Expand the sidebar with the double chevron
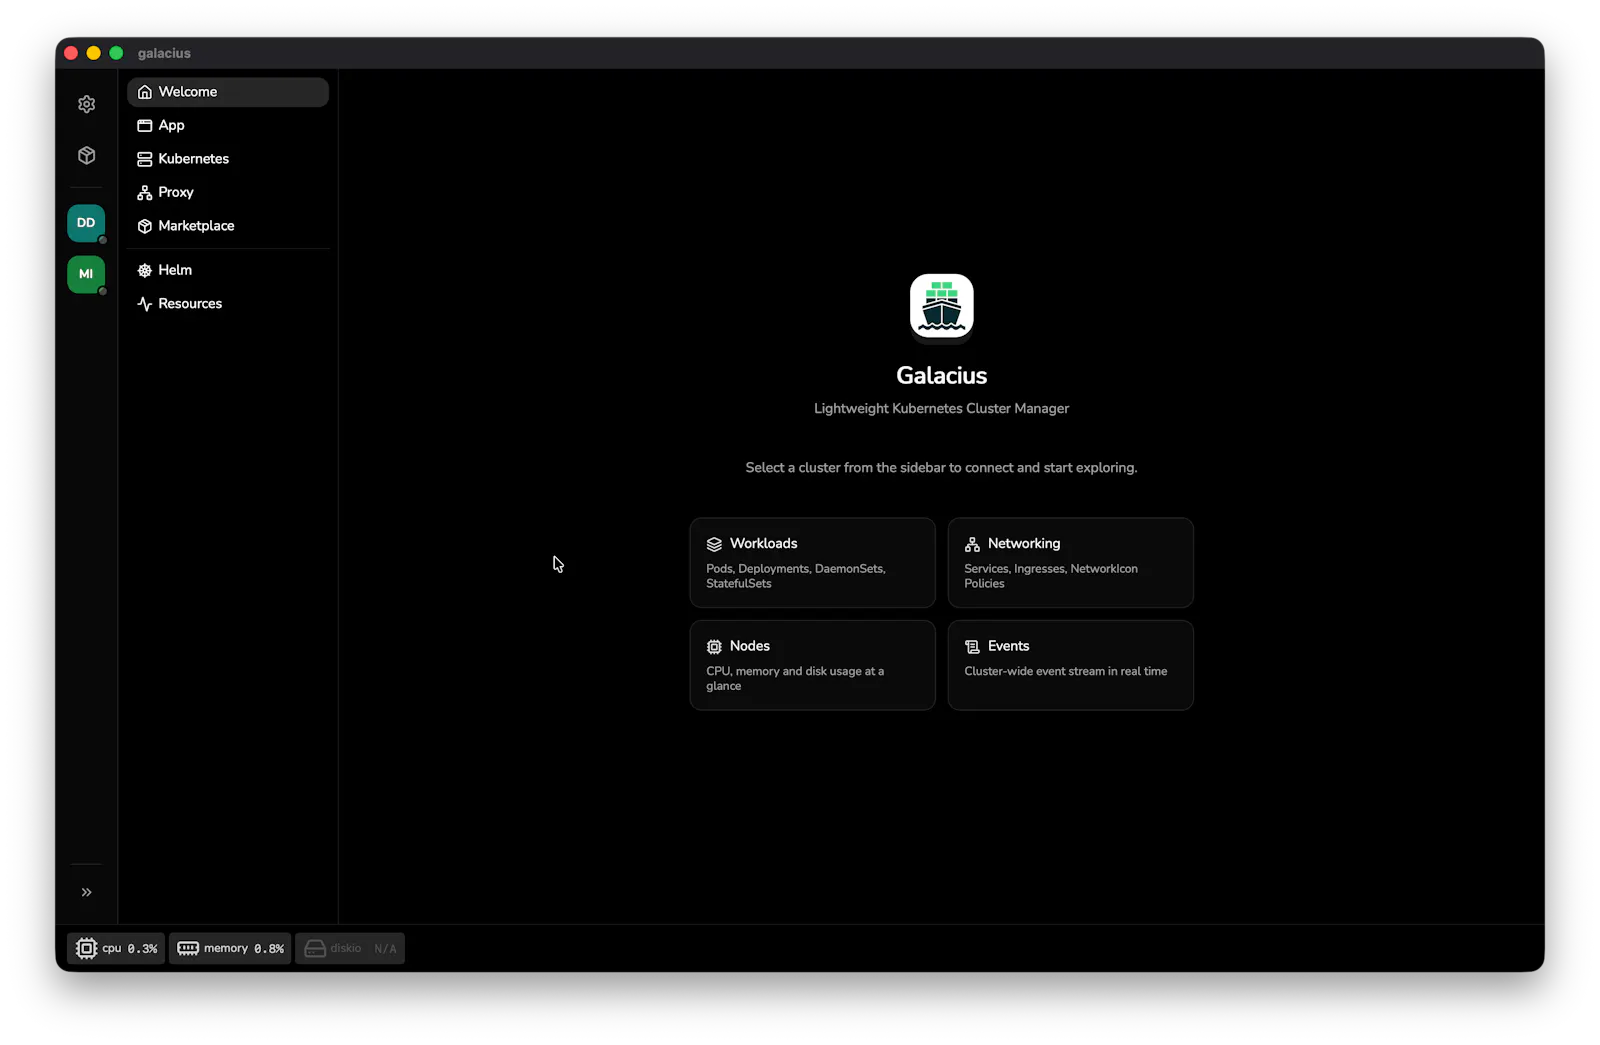Viewport: 1600px width, 1045px height. coord(87,892)
